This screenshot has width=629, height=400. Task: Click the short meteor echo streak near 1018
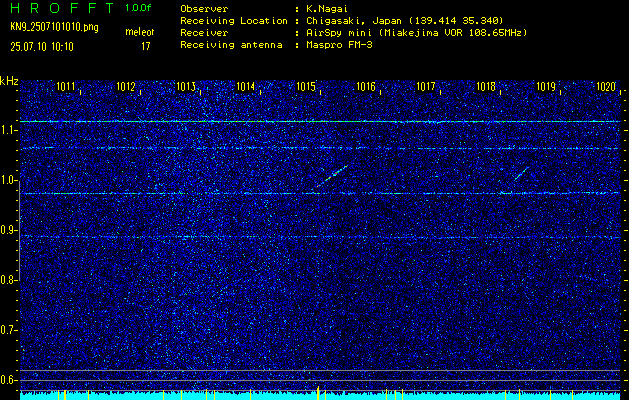[521, 174]
